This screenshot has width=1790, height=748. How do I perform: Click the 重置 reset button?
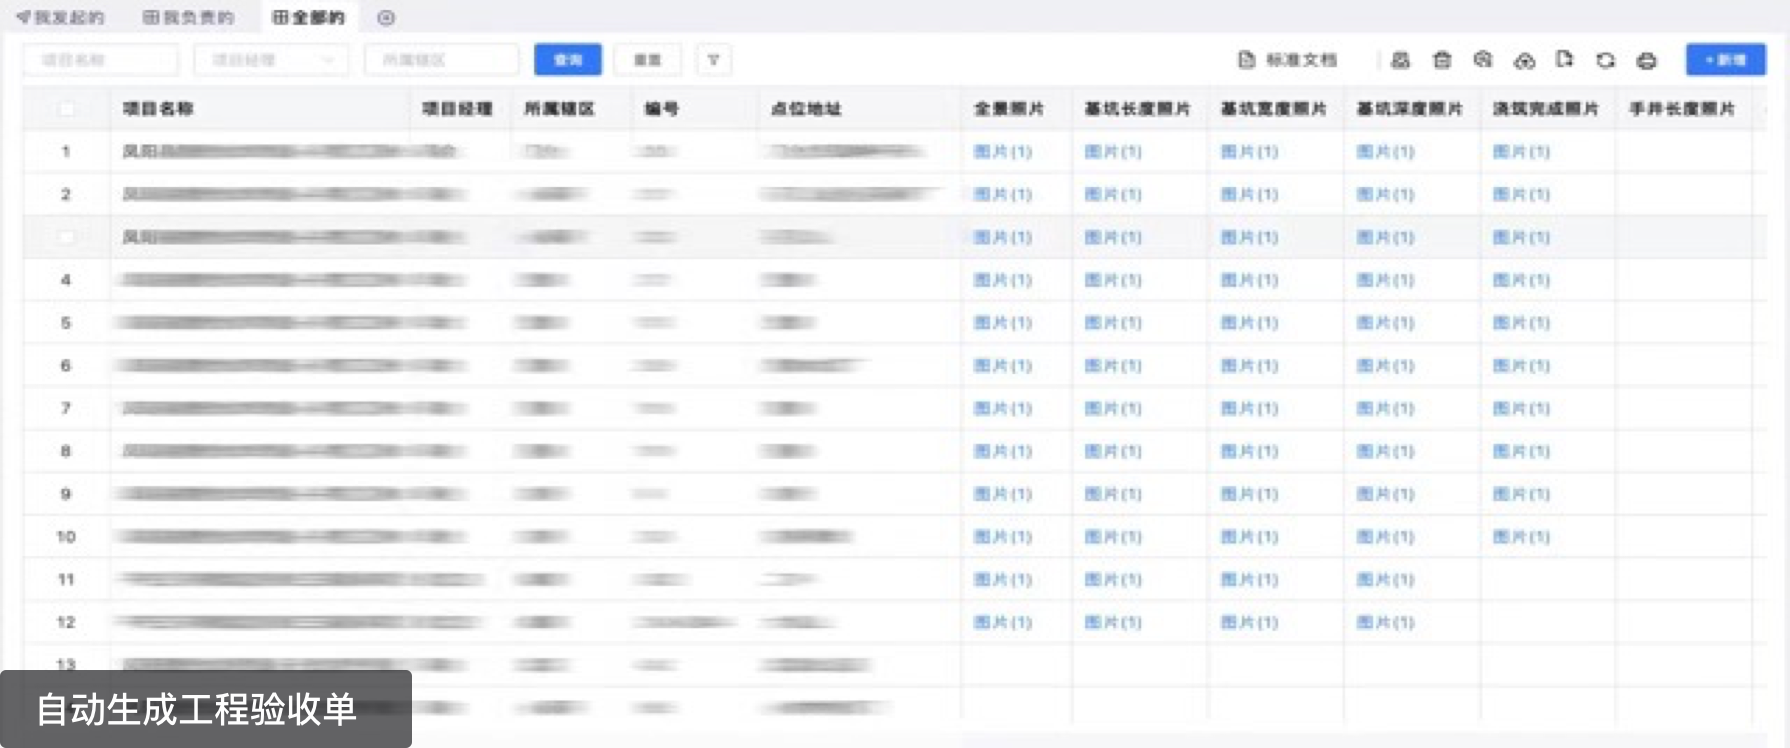[x=647, y=60]
